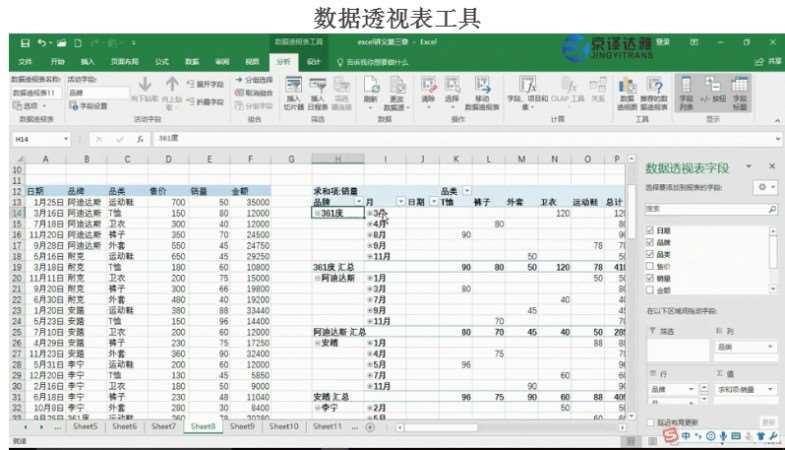Collapse the 阿迪达斯 group in pivot table
This screenshot has height=450, width=785.
pos(317,278)
